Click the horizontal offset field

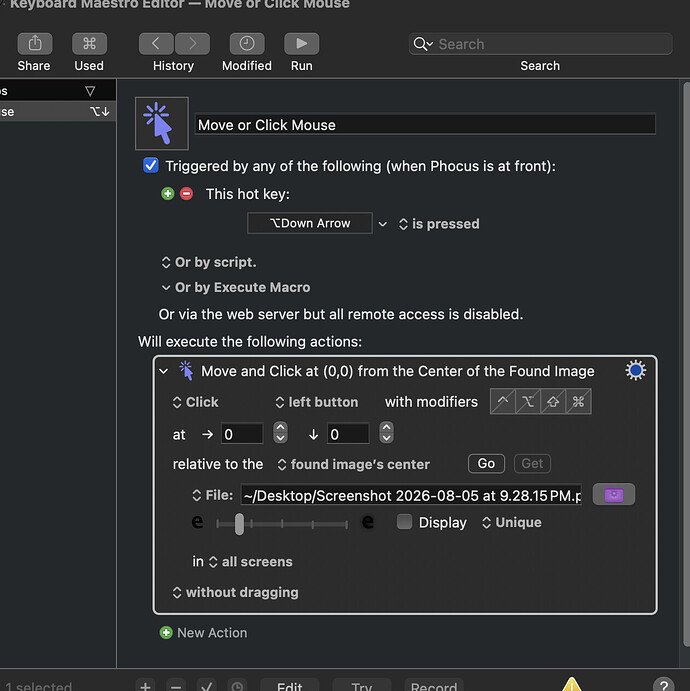[x=242, y=434]
